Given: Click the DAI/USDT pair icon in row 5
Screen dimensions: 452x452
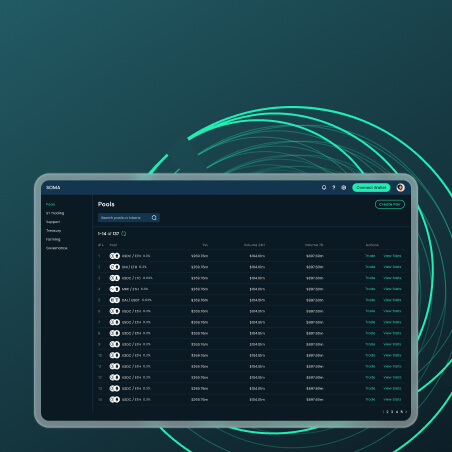Looking at the screenshot, I should [x=114, y=300].
